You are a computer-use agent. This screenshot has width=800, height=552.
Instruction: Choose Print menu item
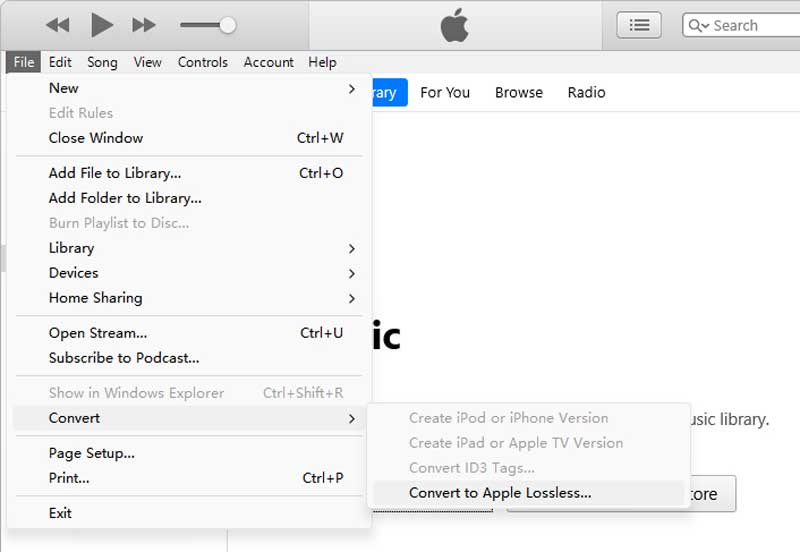click(x=189, y=479)
